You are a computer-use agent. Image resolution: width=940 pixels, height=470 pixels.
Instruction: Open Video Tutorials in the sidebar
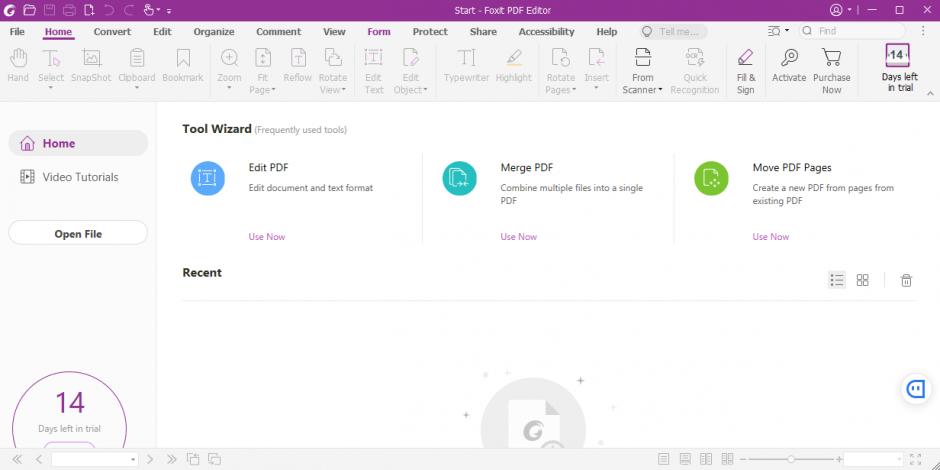(x=78, y=177)
